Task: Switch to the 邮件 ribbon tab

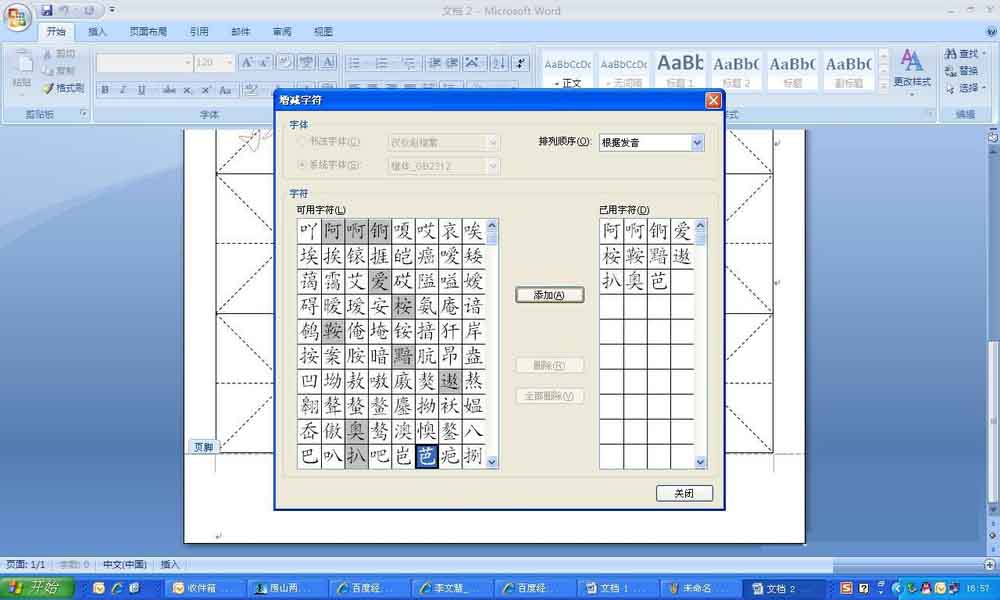Action: (240, 31)
